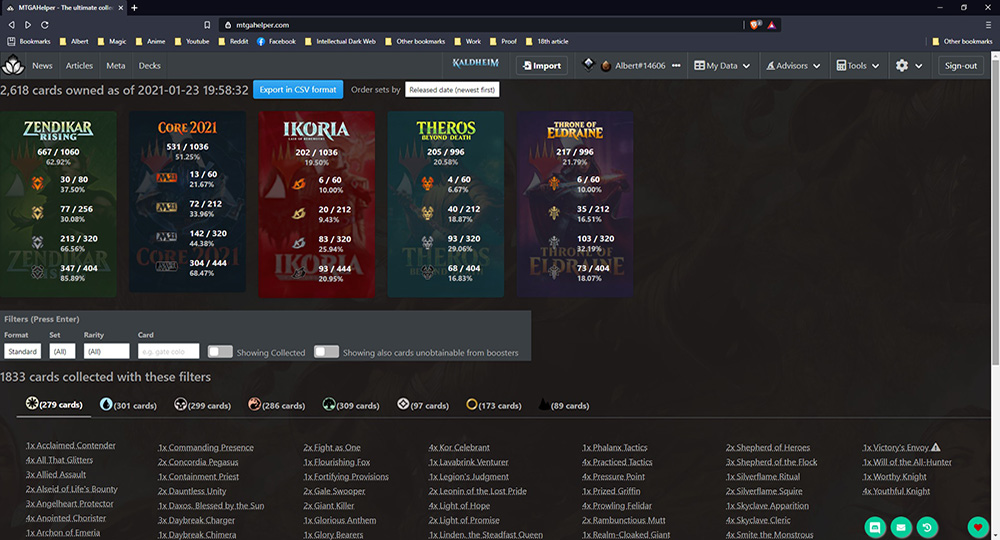Open the 2x Fight as One link

pos(332,447)
